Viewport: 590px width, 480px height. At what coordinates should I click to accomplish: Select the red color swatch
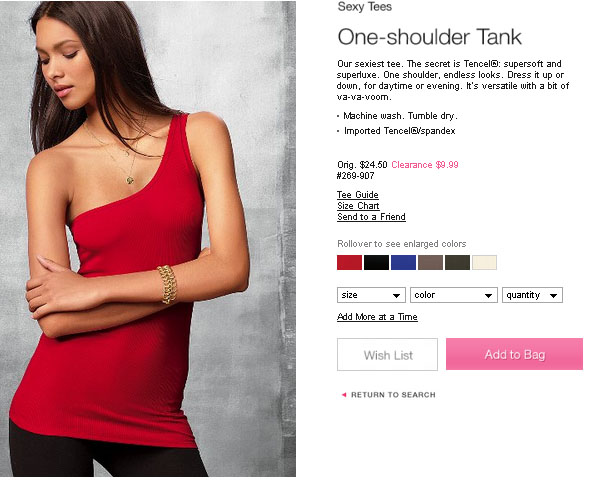pyautogui.click(x=350, y=263)
